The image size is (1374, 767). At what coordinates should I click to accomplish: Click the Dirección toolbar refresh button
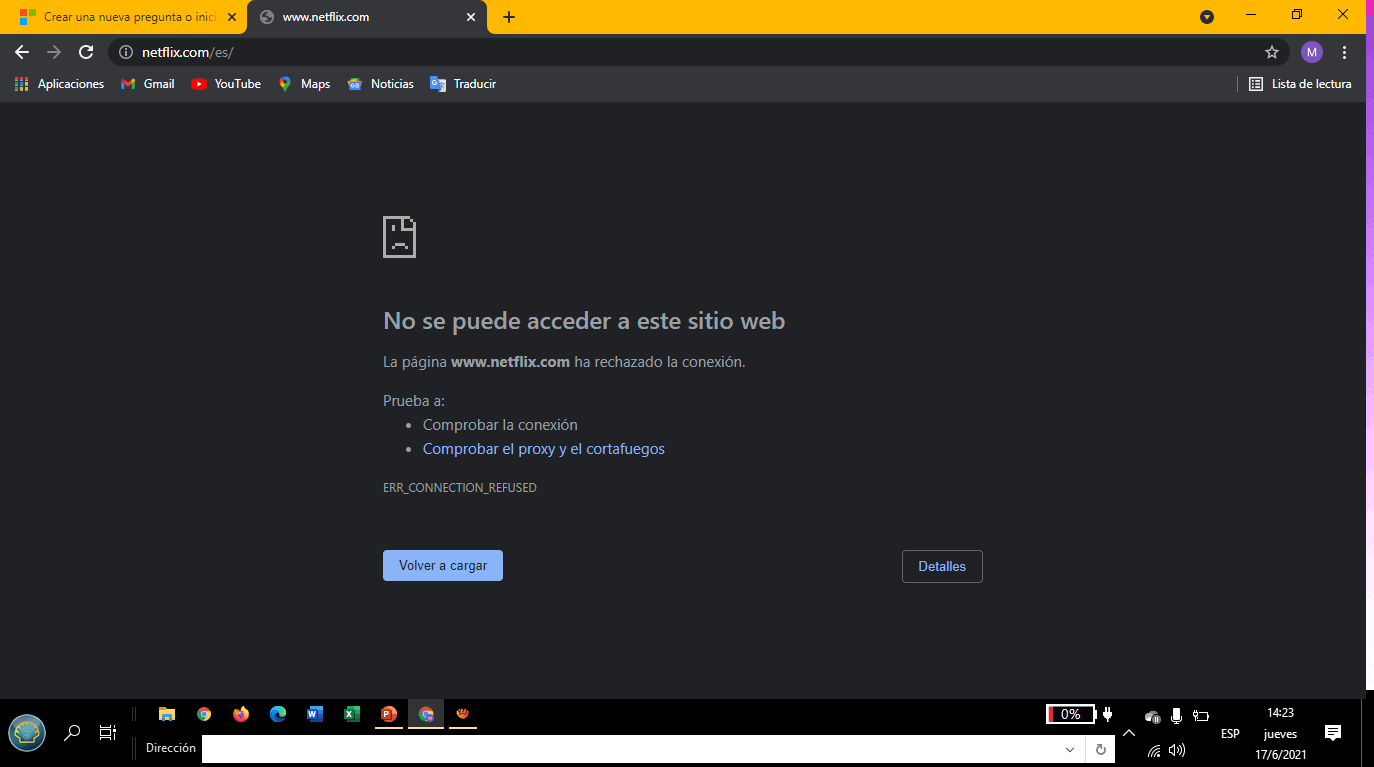click(1101, 749)
